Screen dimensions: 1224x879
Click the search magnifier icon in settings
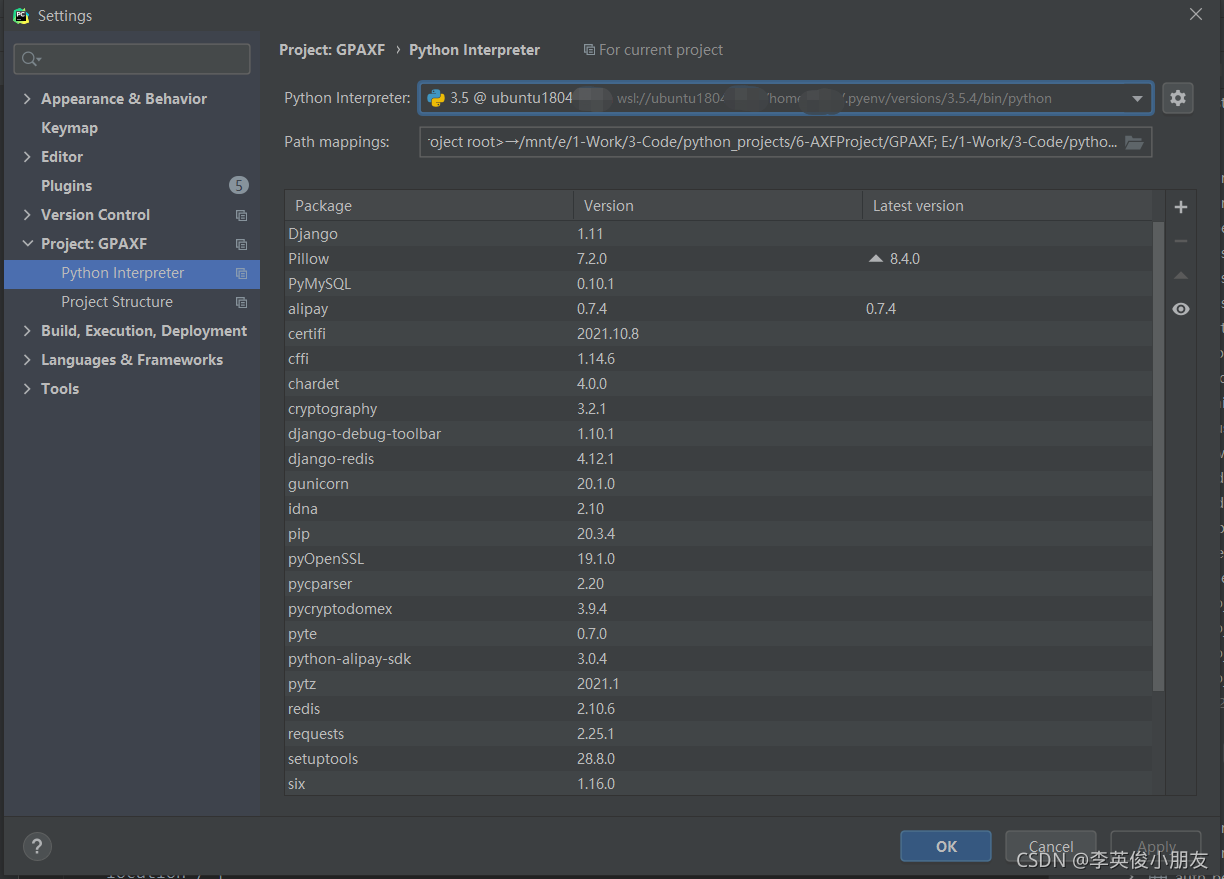31,59
